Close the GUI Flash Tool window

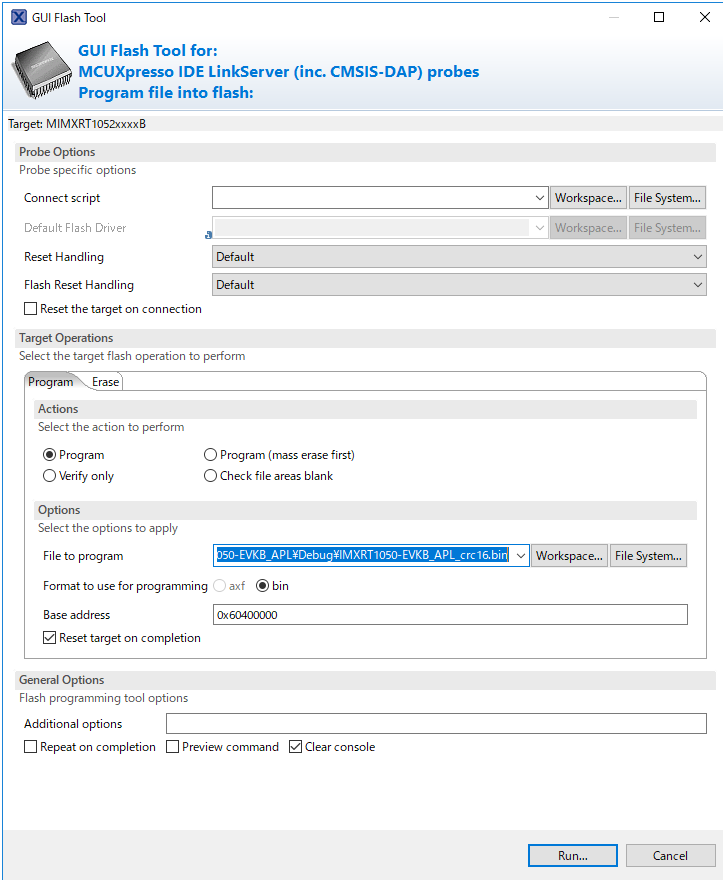[704, 17]
